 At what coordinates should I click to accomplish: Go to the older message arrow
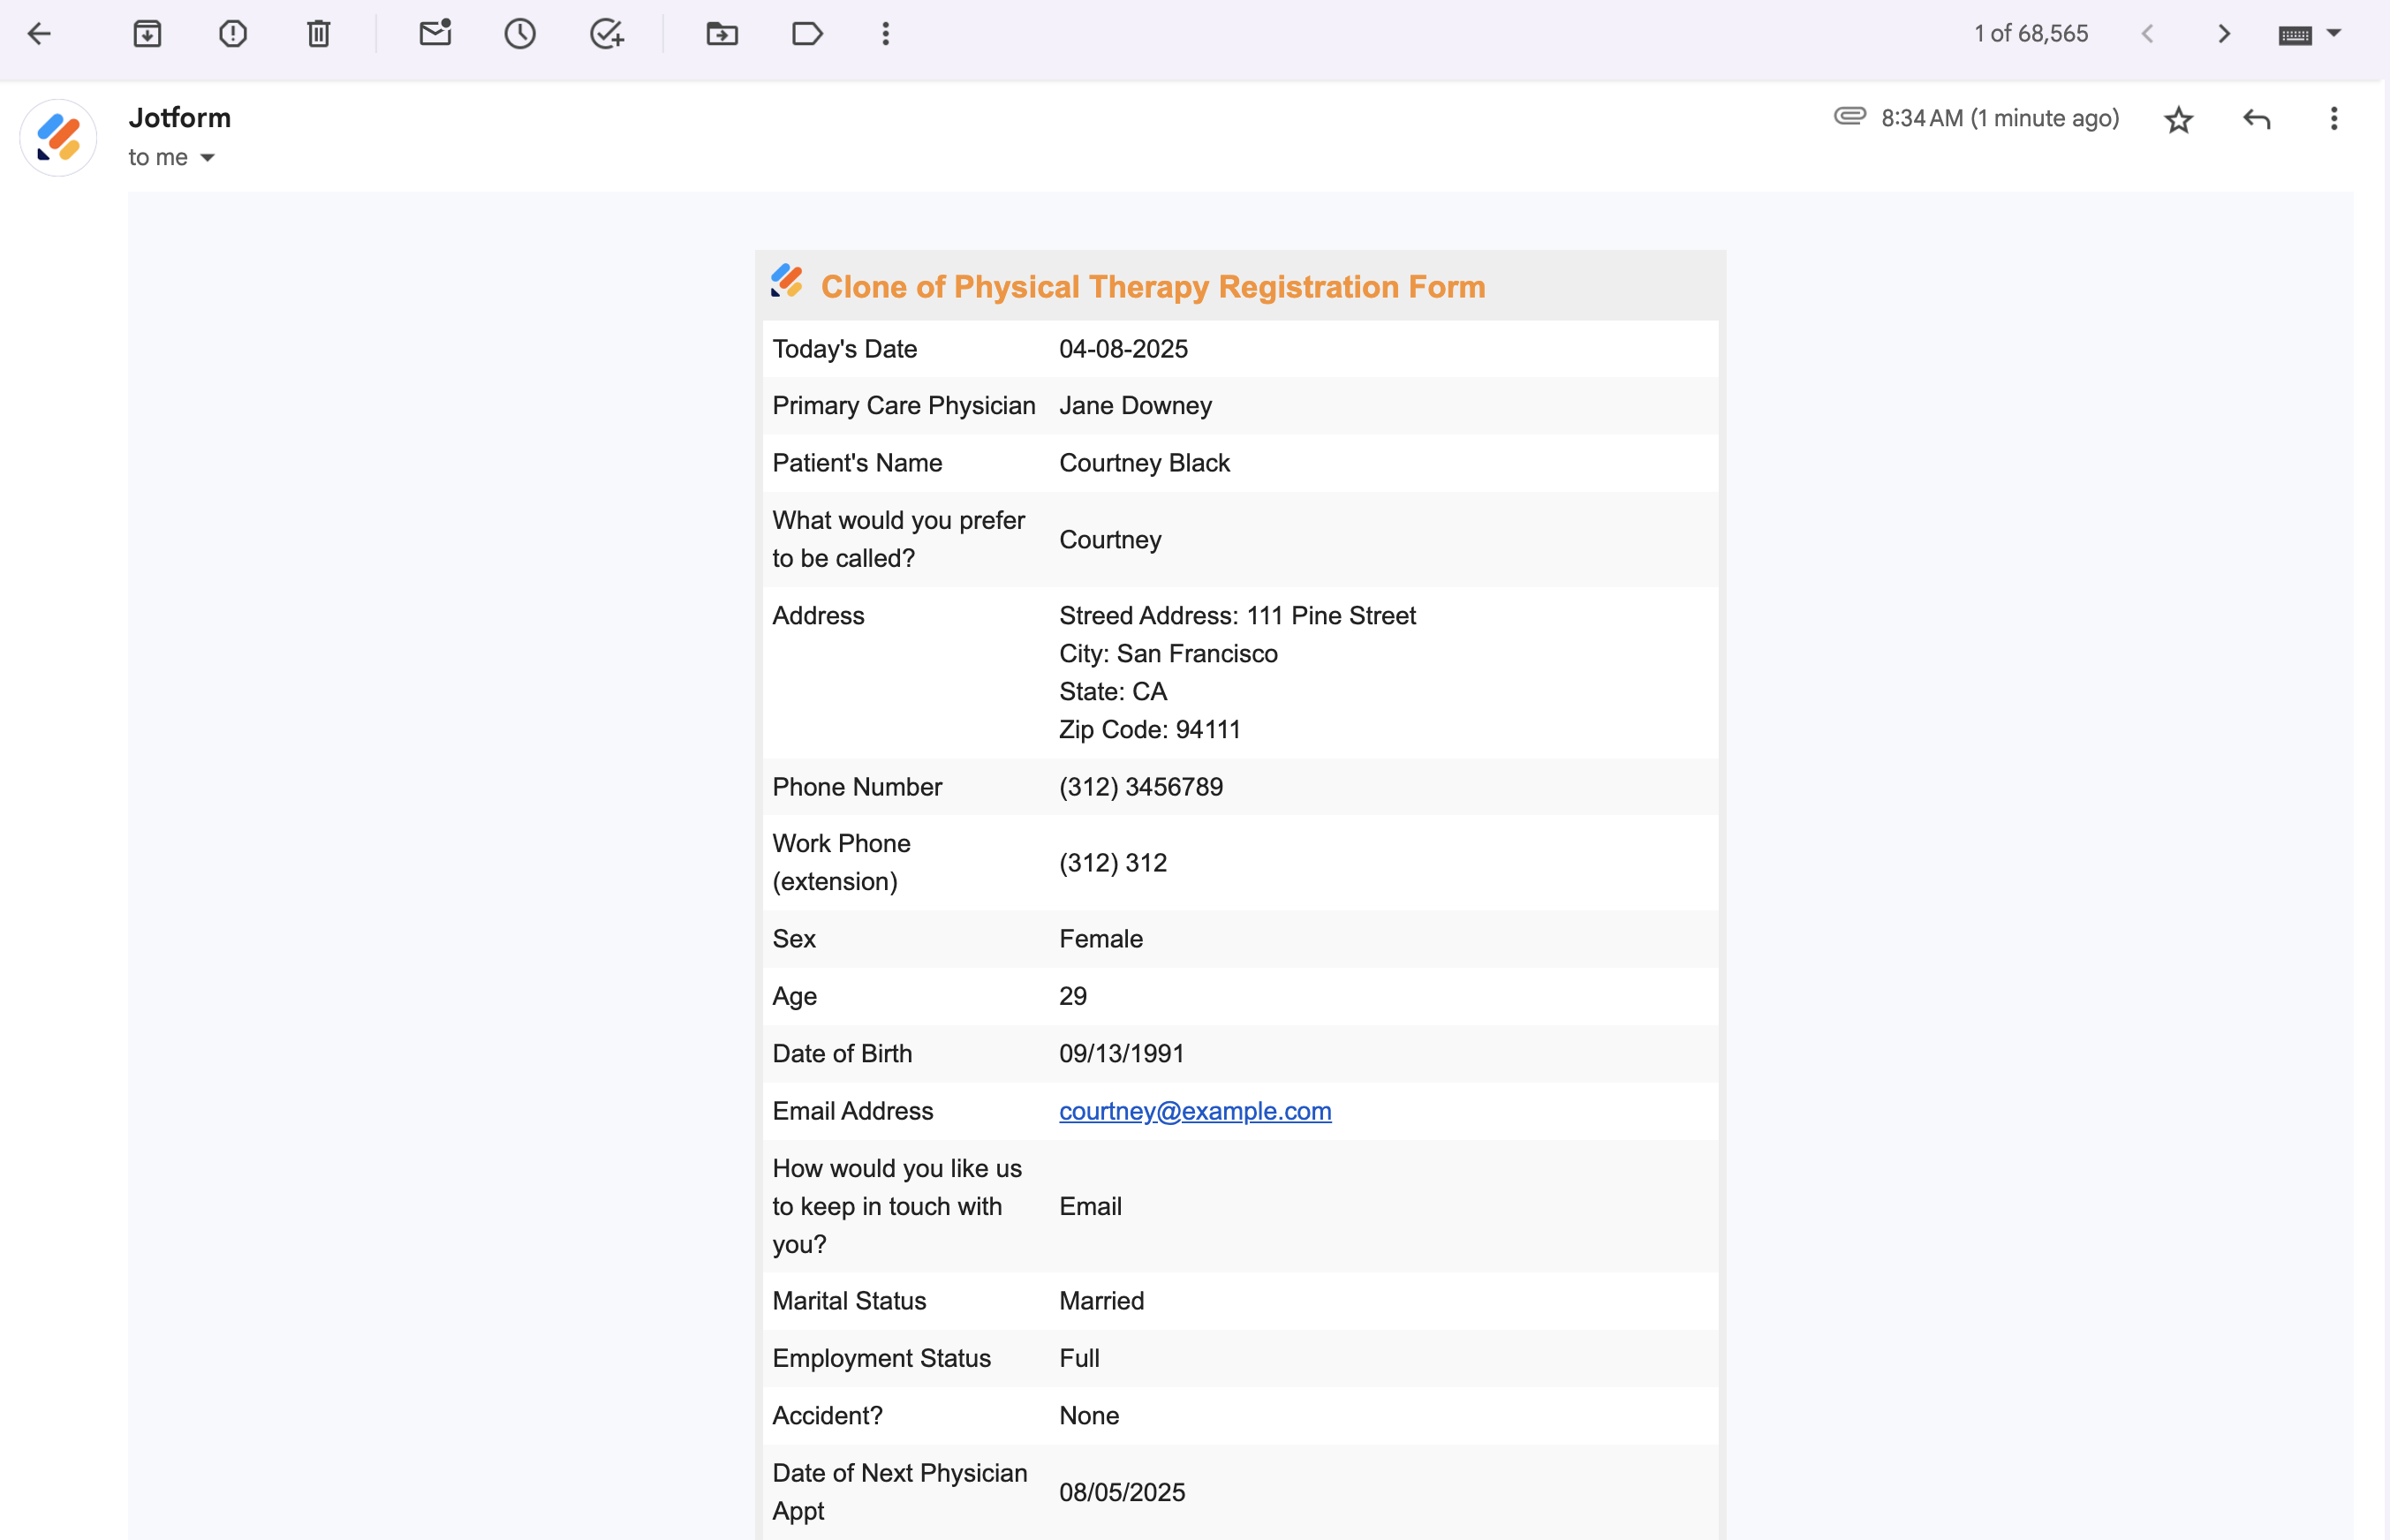click(x=2223, y=34)
